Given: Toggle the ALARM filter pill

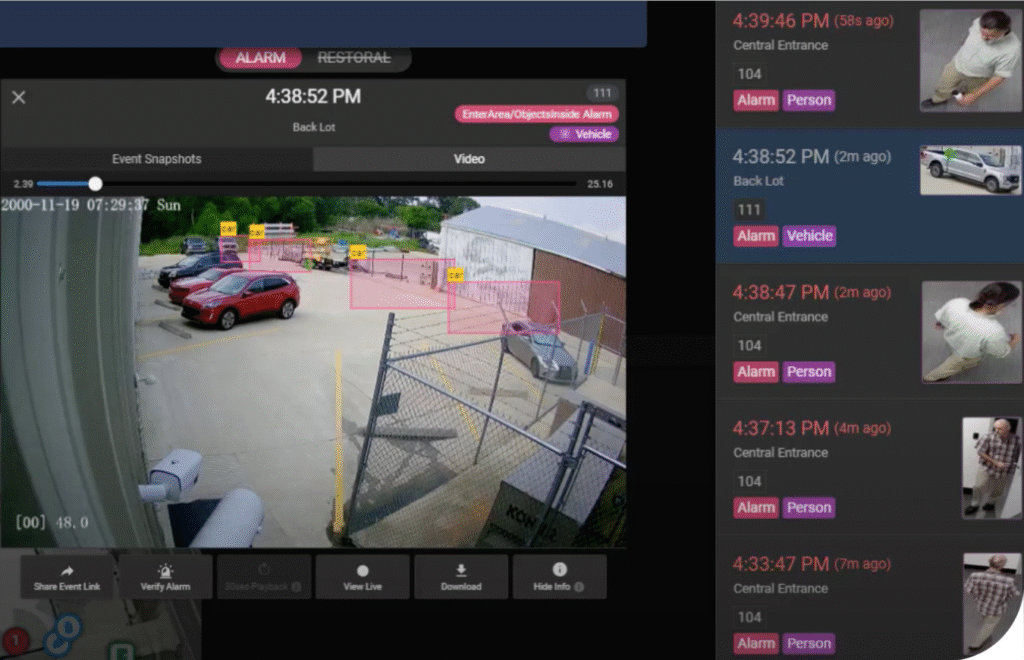Looking at the screenshot, I should tap(260, 58).
